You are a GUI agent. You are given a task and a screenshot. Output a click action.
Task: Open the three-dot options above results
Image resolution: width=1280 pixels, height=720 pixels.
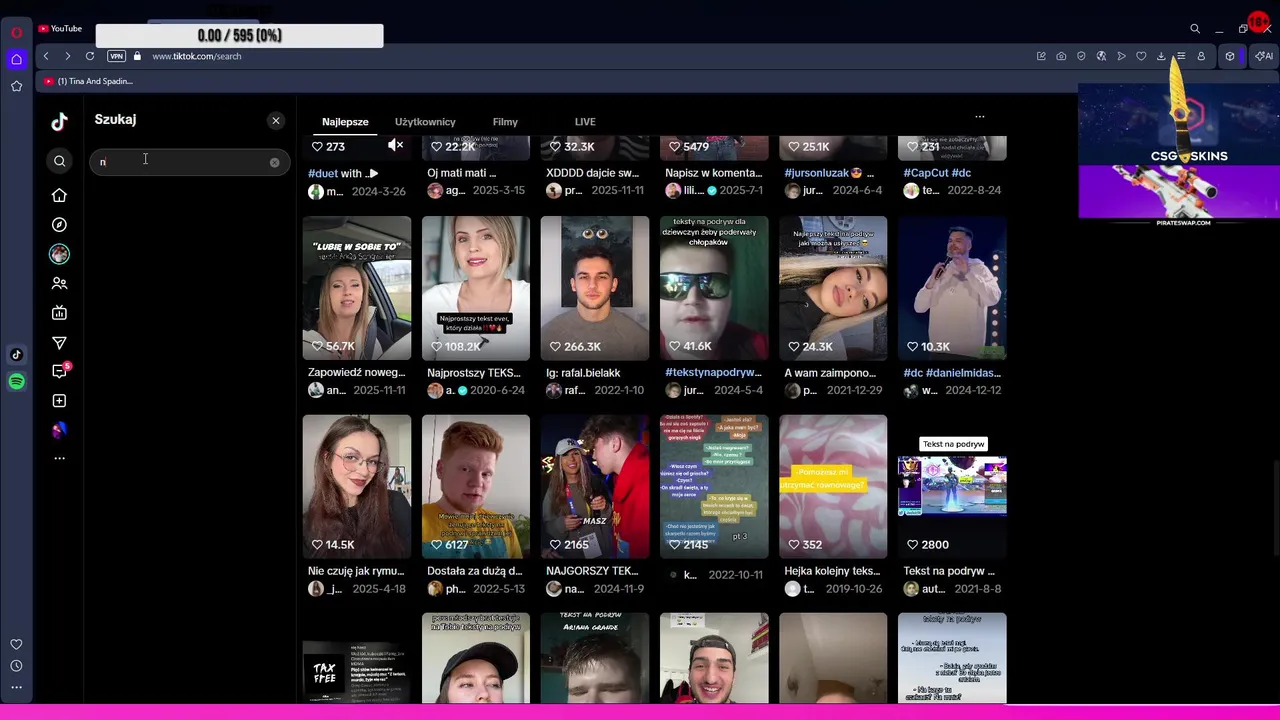tap(980, 117)
